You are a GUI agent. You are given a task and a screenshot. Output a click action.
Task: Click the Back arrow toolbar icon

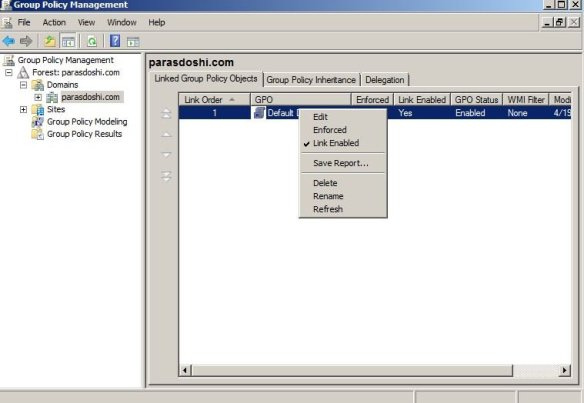click(x=9, y=41)
